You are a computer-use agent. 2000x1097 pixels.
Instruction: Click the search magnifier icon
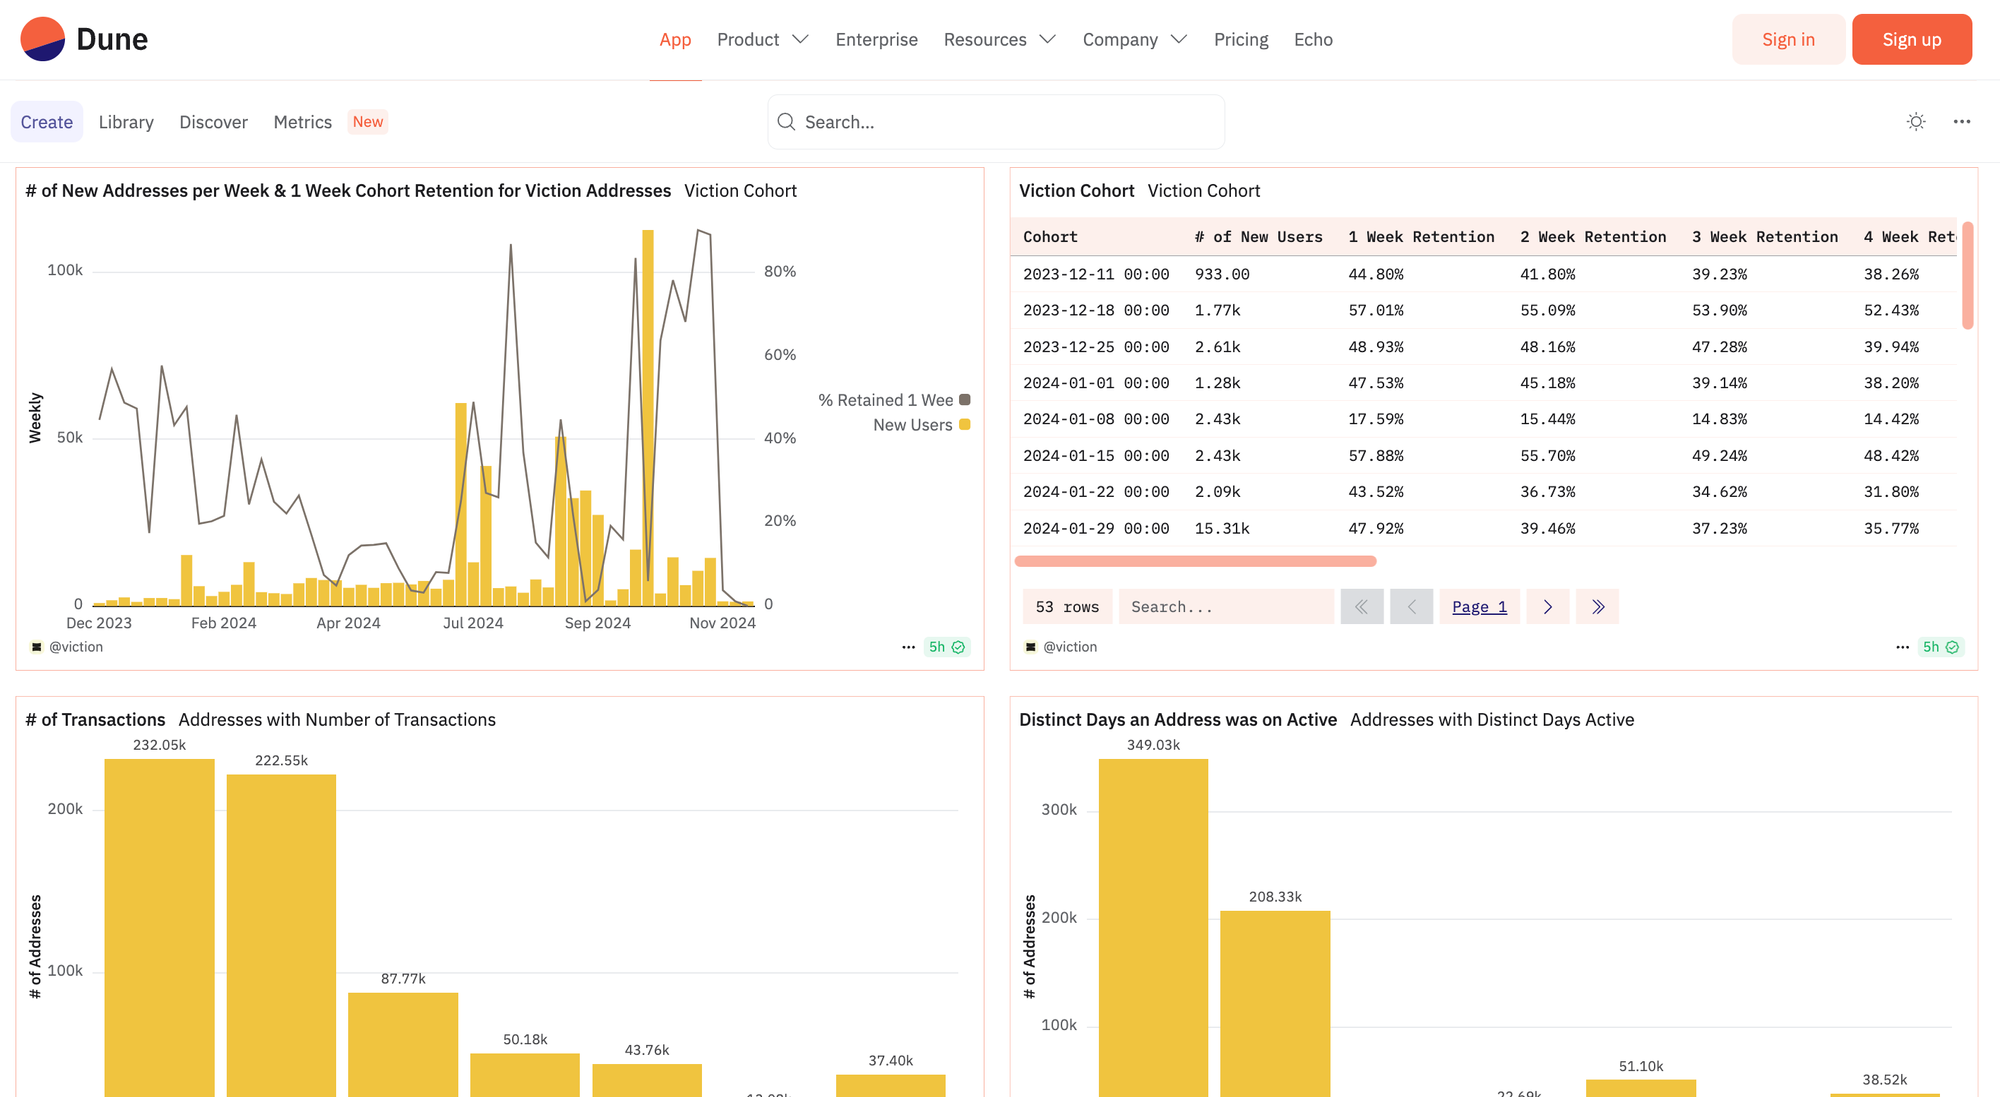coord(786,122)
